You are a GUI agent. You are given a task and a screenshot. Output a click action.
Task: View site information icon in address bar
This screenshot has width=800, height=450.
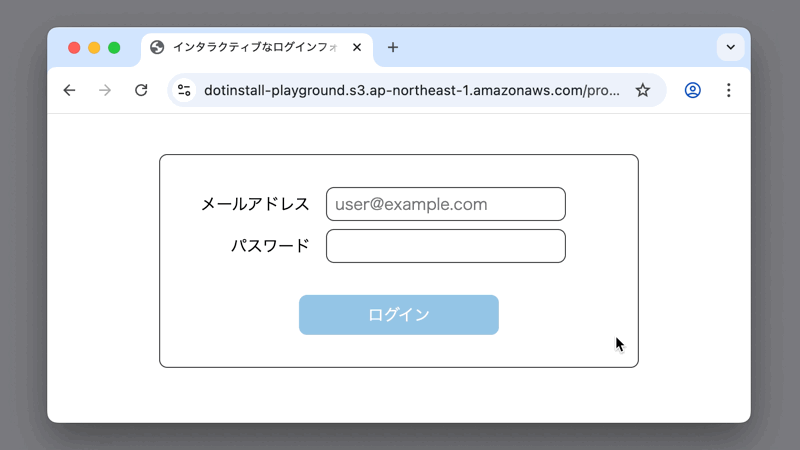(x=184, y=91)
